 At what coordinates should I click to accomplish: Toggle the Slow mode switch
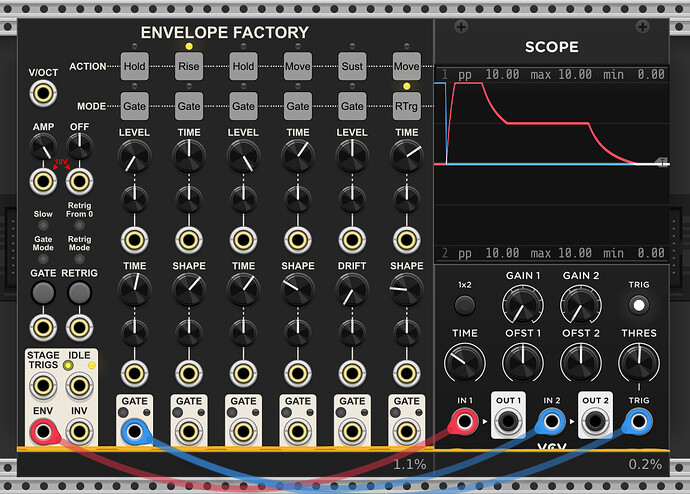pyautogui.click(x=43, y=226)
